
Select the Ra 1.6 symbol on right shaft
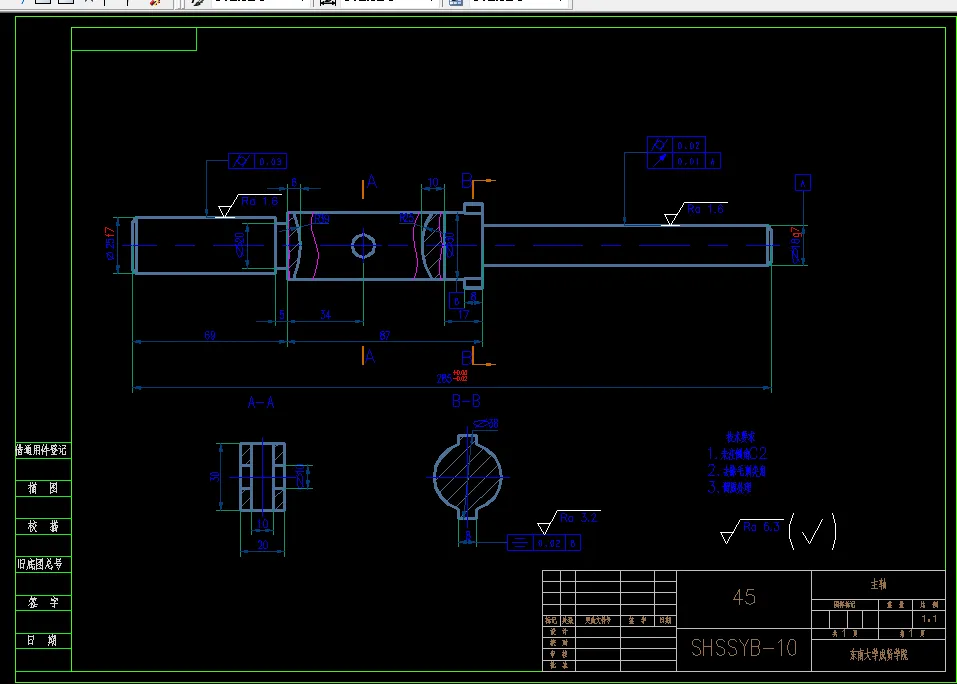click(x=695, y=214)
